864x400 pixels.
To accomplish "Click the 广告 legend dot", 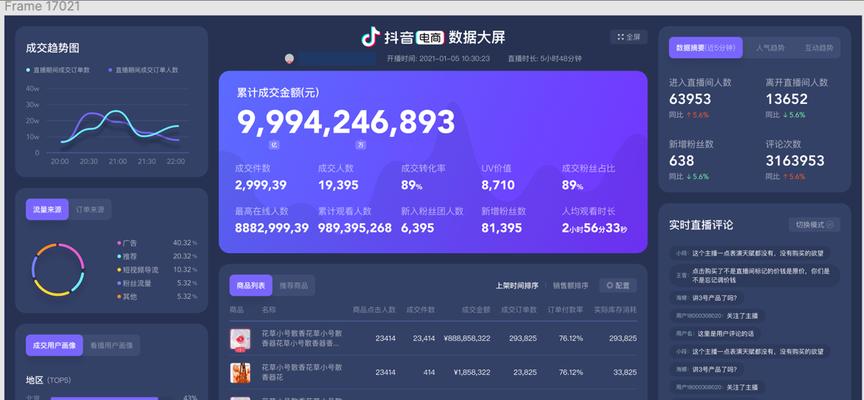I will (119, 242).
